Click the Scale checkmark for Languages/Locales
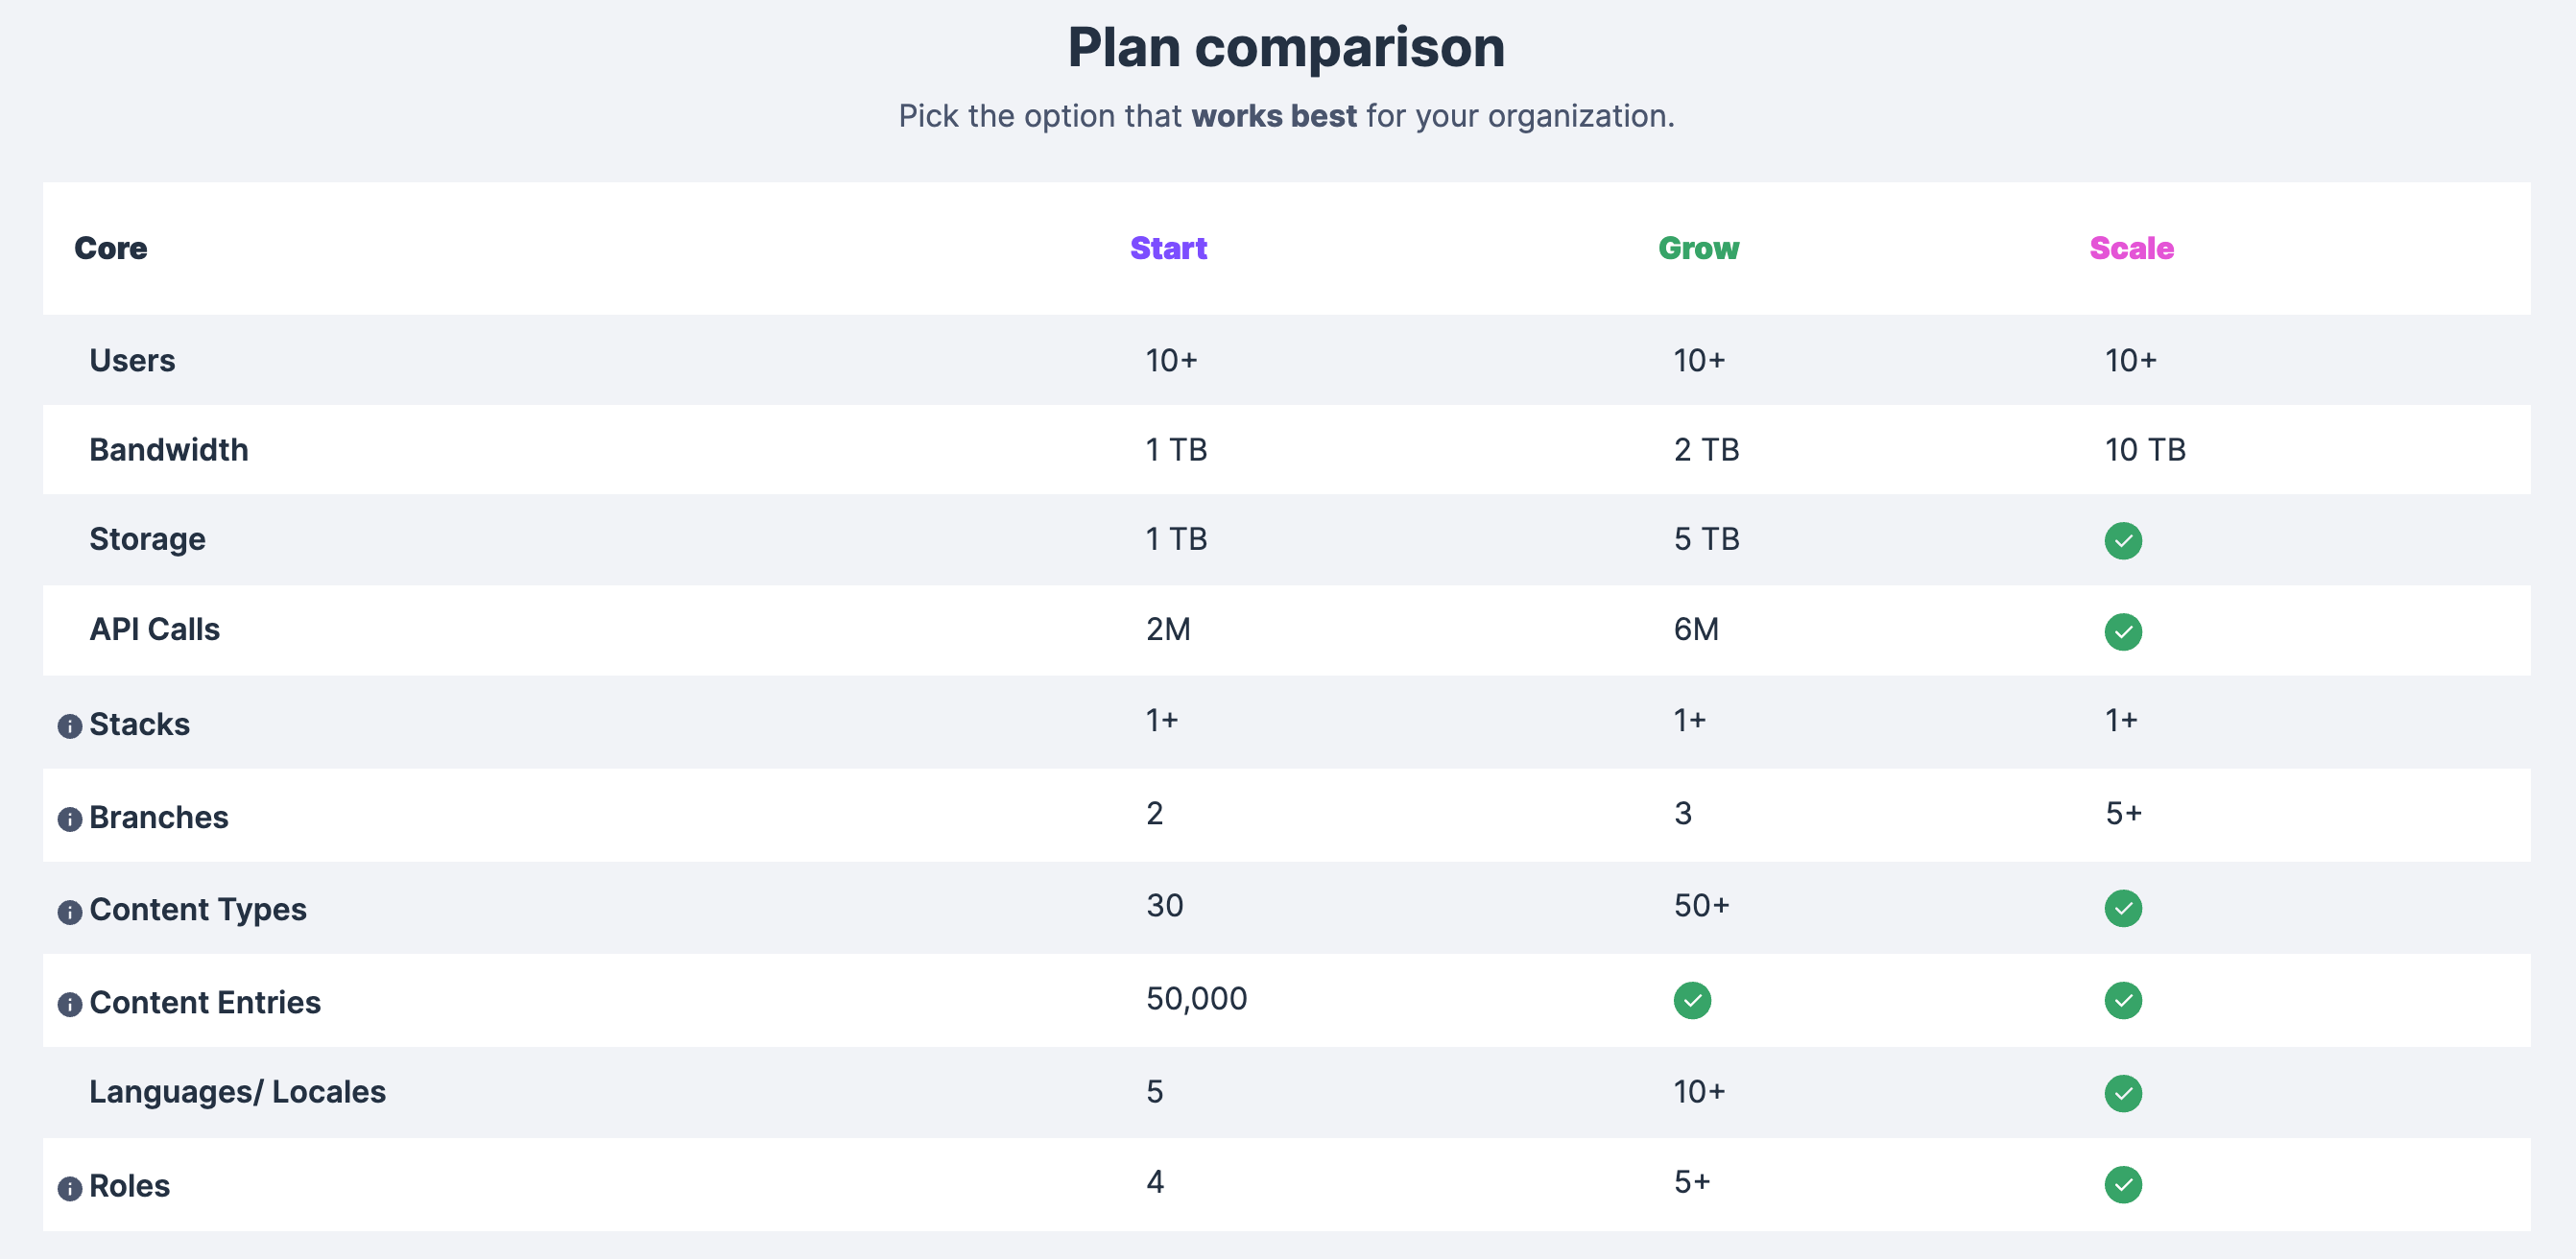Image resolution: width=2576 pixels, height=1259 pixels. 2122,1093
